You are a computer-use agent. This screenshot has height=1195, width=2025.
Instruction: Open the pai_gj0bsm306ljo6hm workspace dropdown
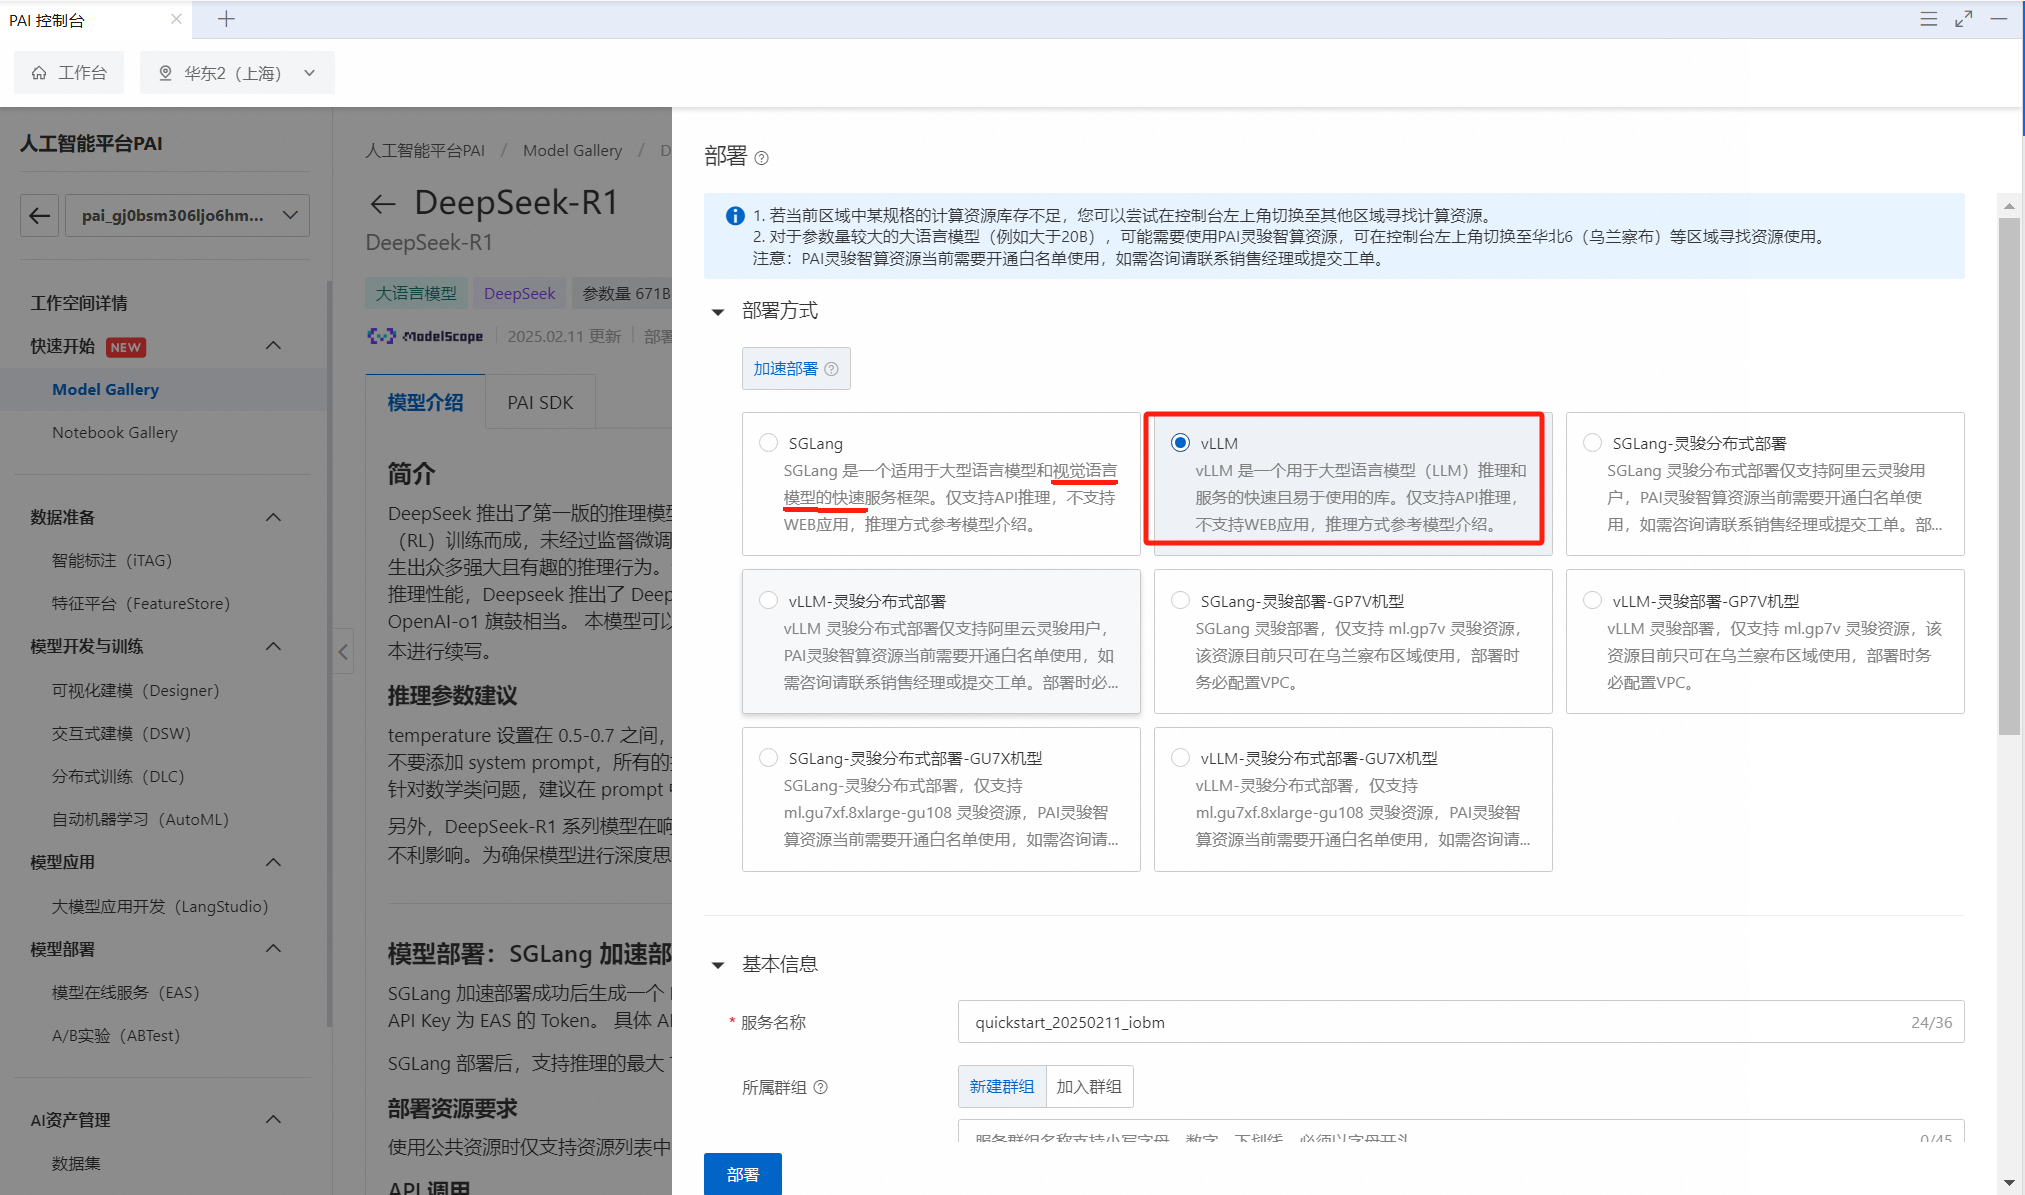(x=188, y=215)
